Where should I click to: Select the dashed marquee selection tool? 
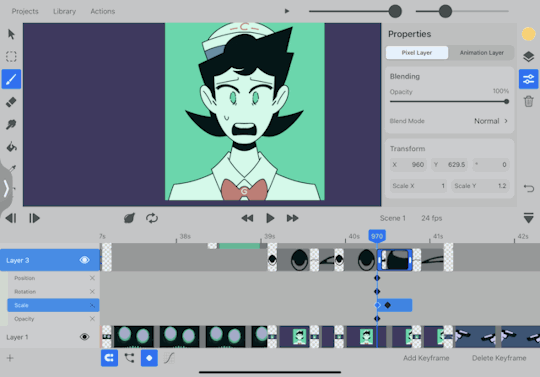click(x=11, y=56)
